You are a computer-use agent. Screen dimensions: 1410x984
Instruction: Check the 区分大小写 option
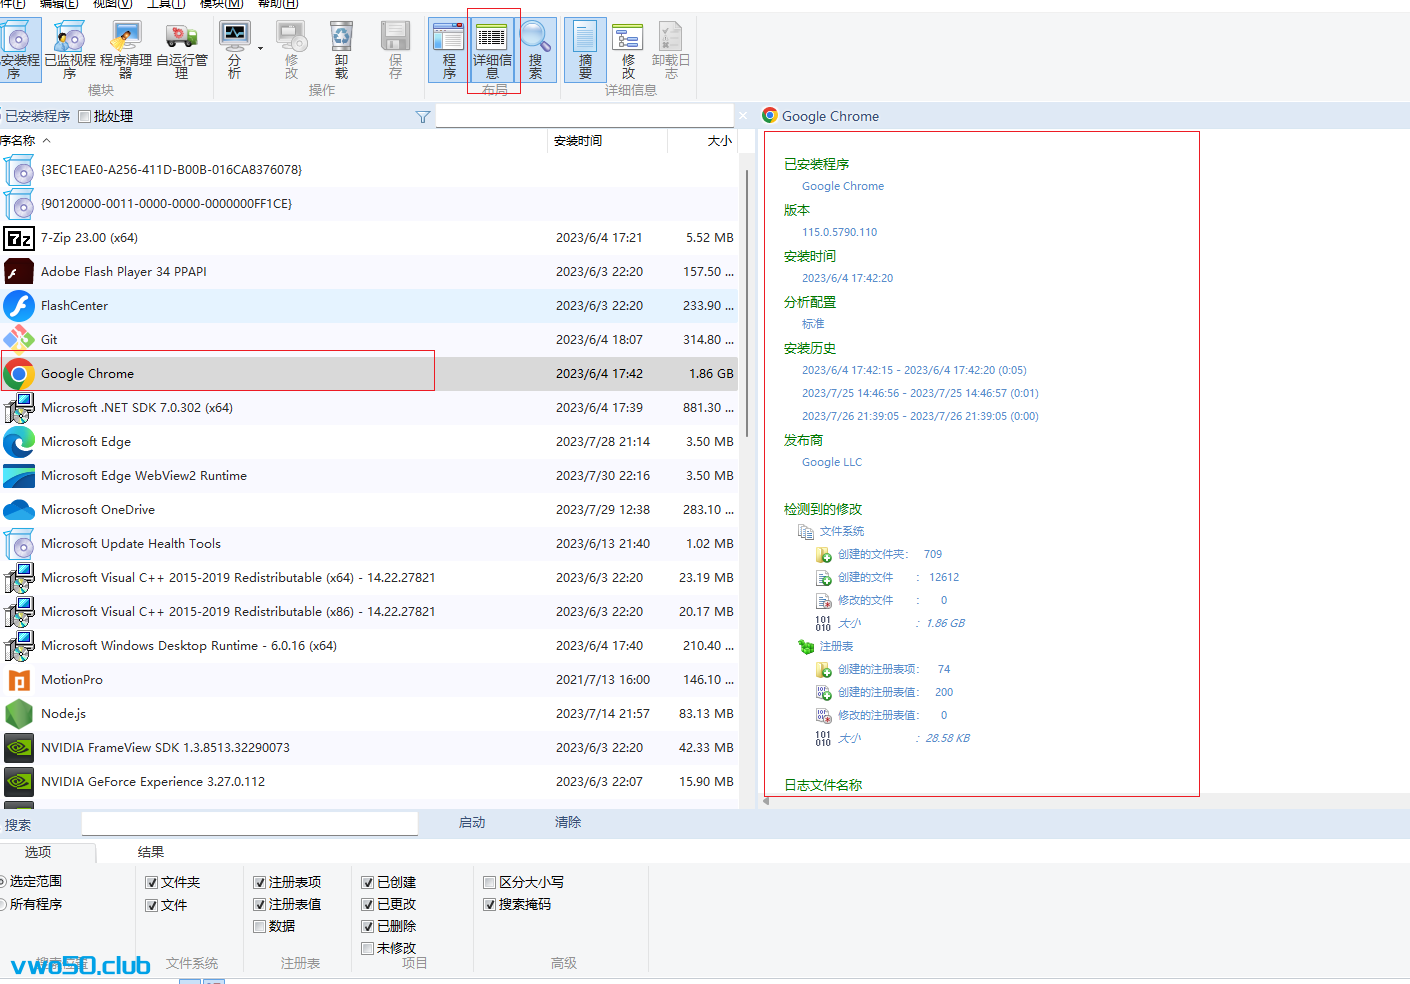pyautogui.click(x=490, y=882)
